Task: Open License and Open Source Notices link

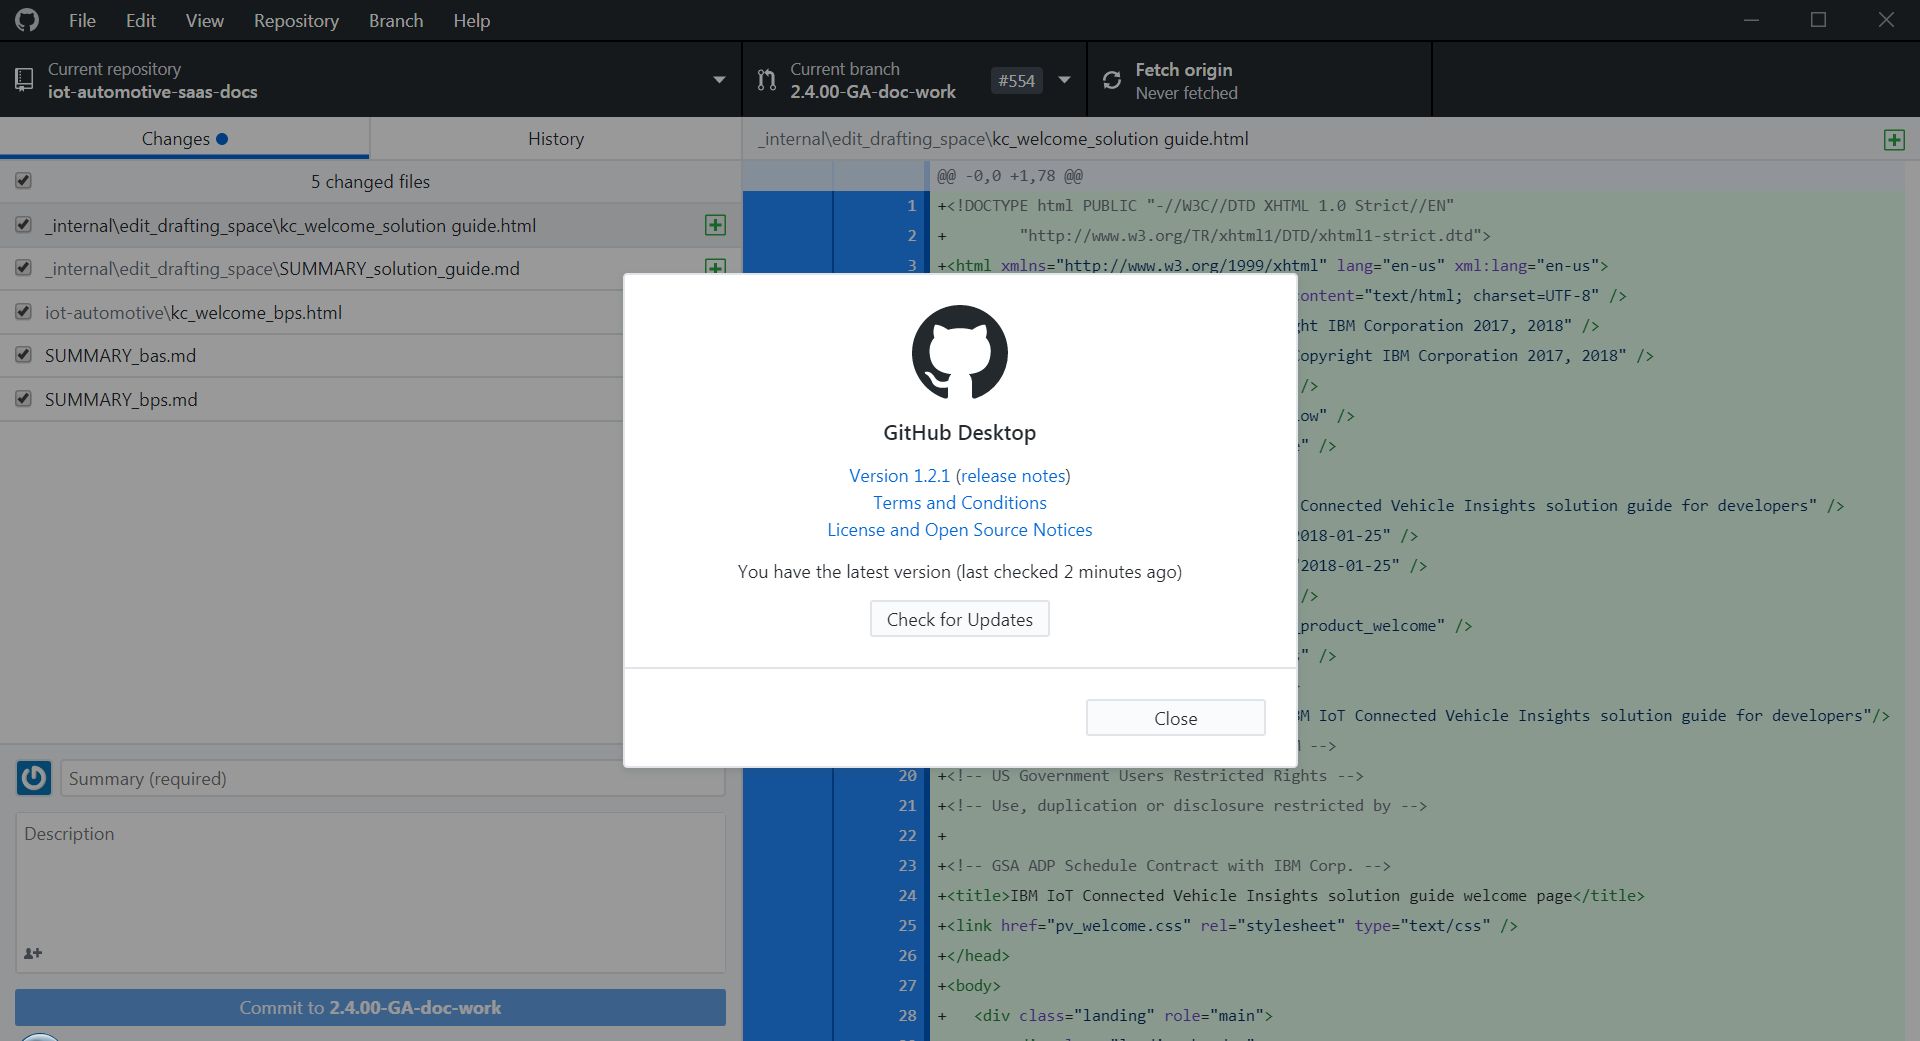Action: (960, 530)
